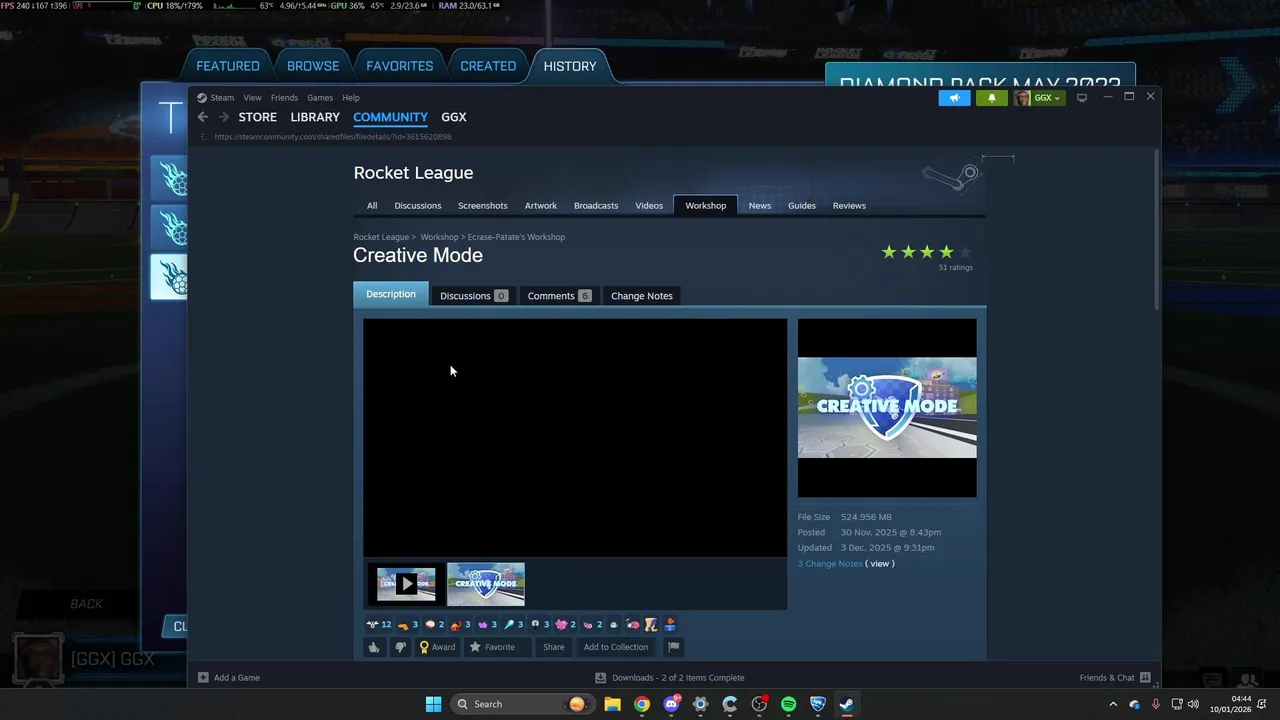Select the All hub tab
This screenshot has width=1280, height=720.
372,206
